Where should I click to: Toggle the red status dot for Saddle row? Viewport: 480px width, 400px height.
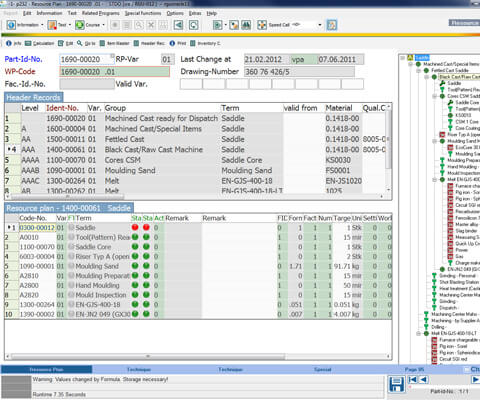pyautogui.click(x=135, y=228)
